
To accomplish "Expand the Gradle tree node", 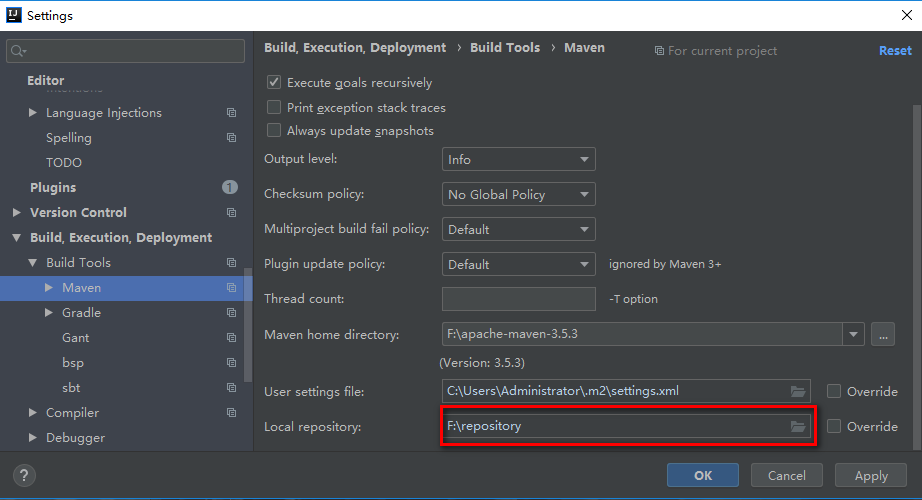I will [51, 313].
